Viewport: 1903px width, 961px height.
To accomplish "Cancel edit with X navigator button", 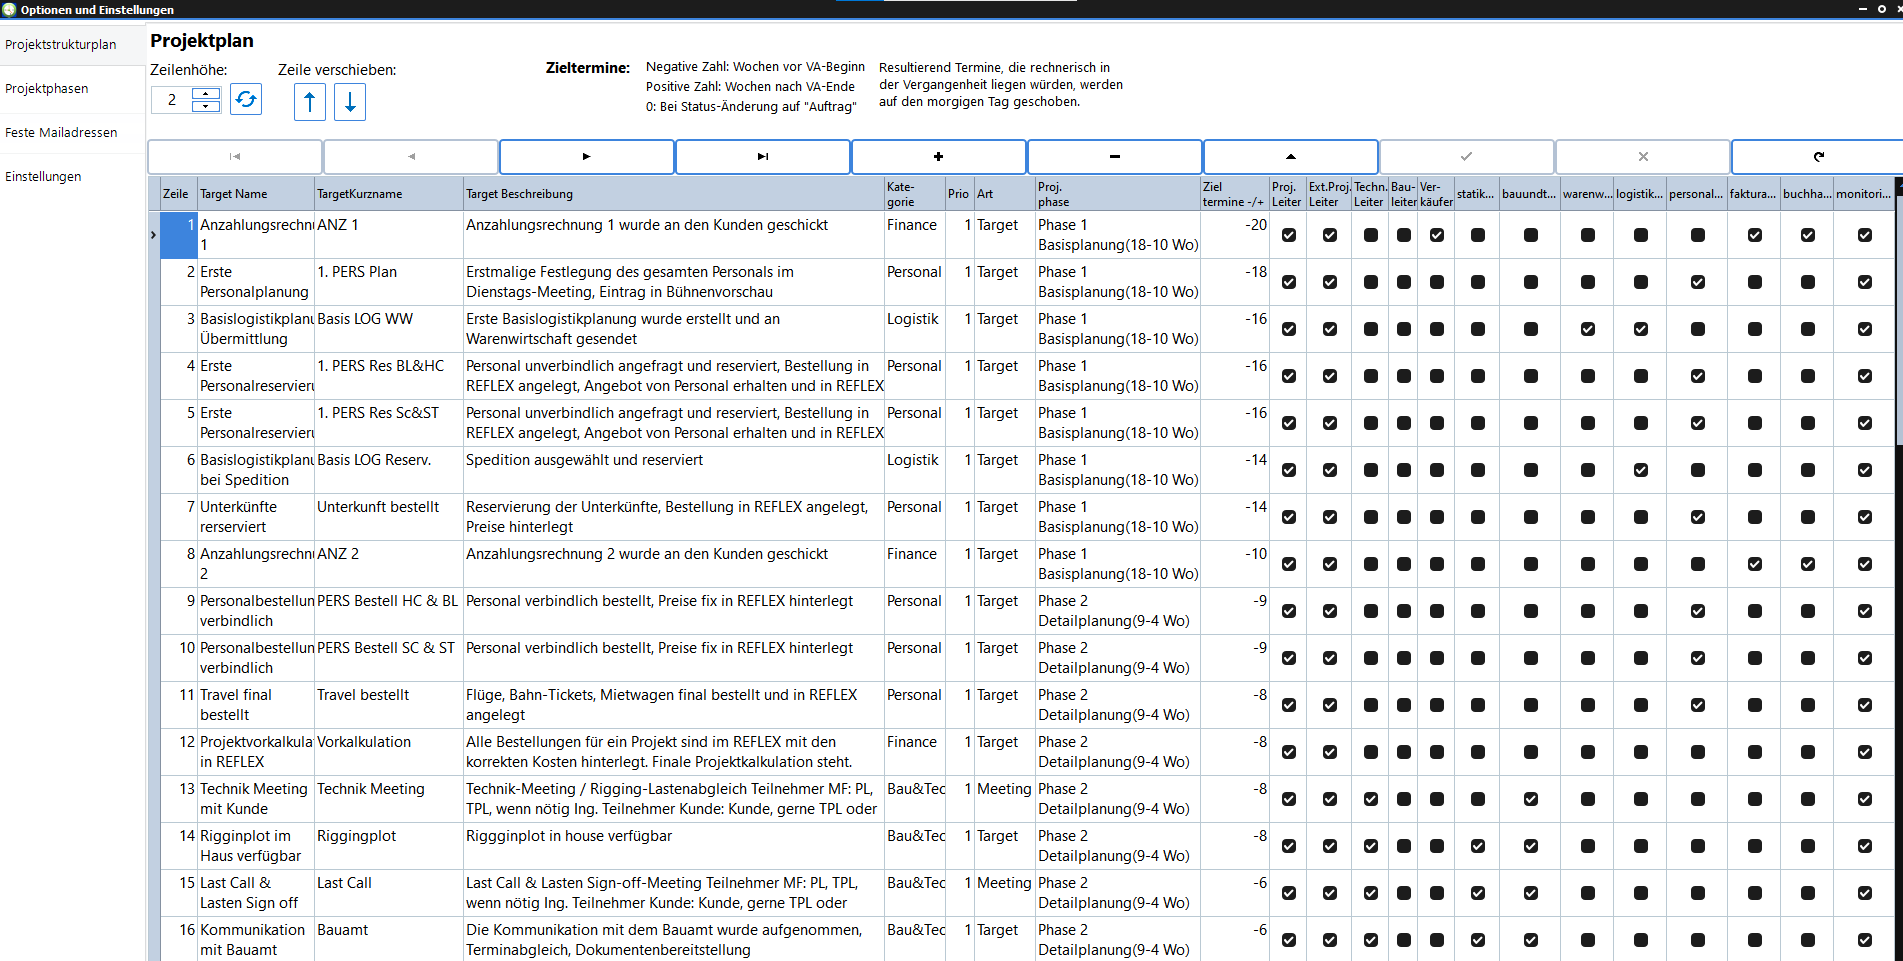I will coord(1643,157).
